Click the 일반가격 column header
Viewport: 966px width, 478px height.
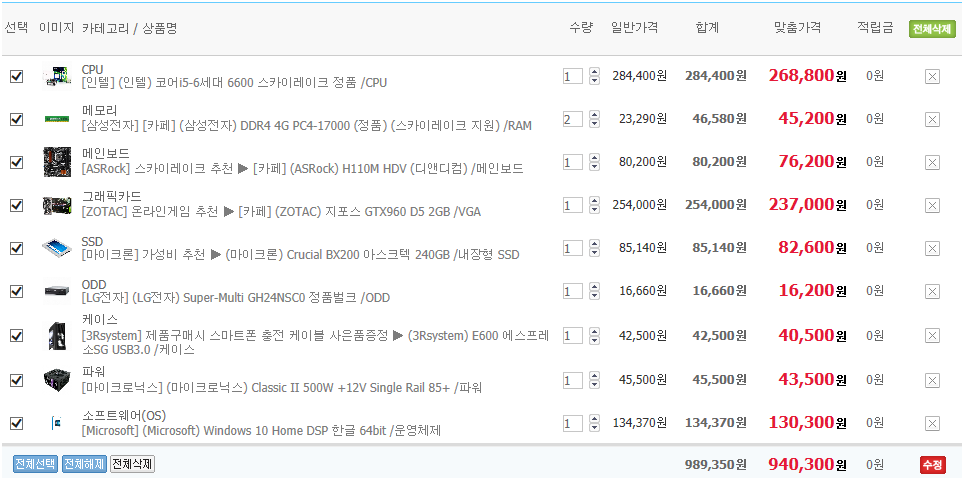[x=635, y=28]
